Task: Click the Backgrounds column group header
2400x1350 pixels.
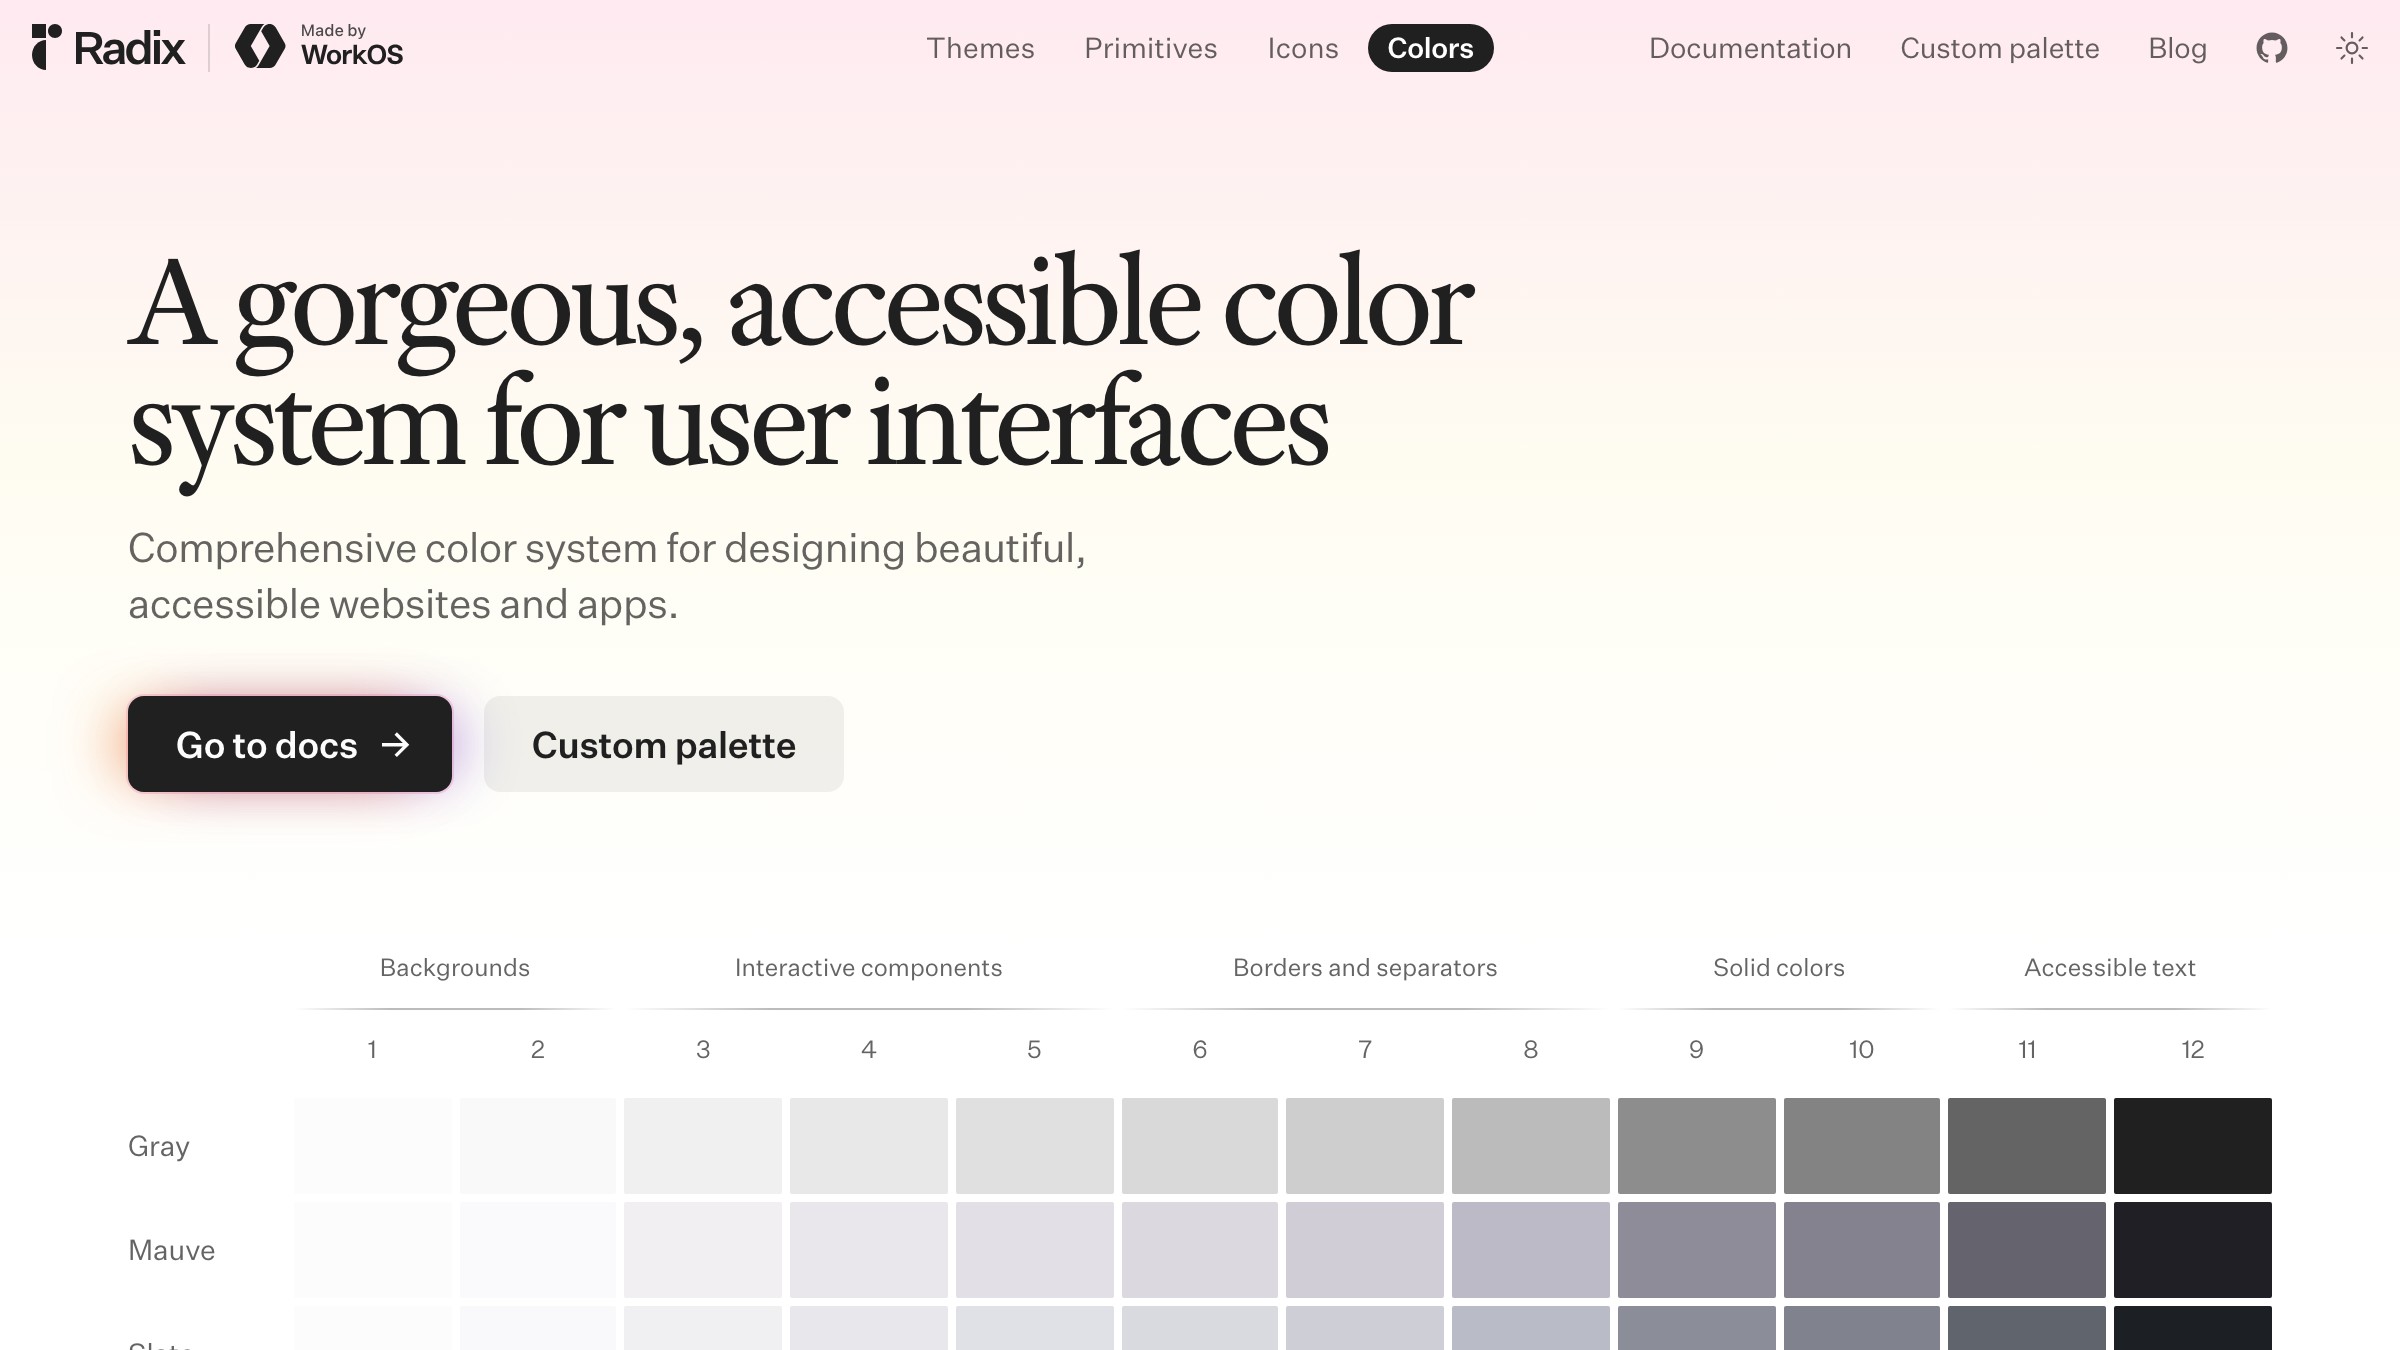Action: 454,967
